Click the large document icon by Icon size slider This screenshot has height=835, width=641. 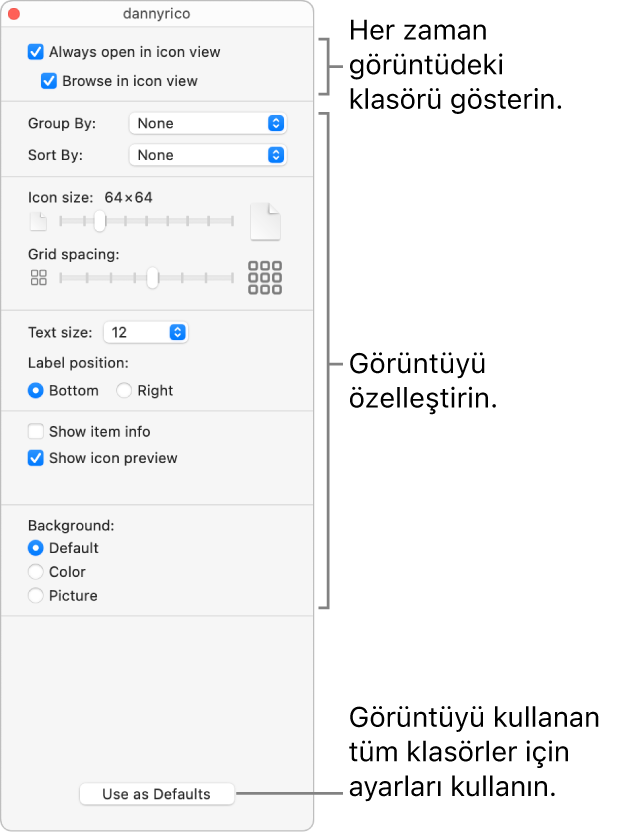(265, 221)
